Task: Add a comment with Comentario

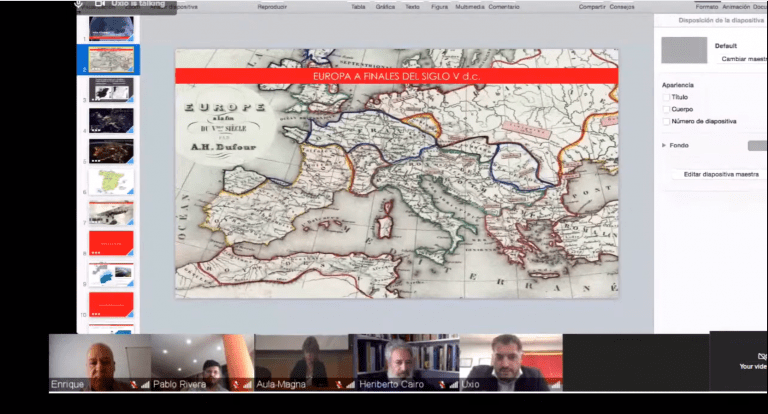Action: coord(504,7)
